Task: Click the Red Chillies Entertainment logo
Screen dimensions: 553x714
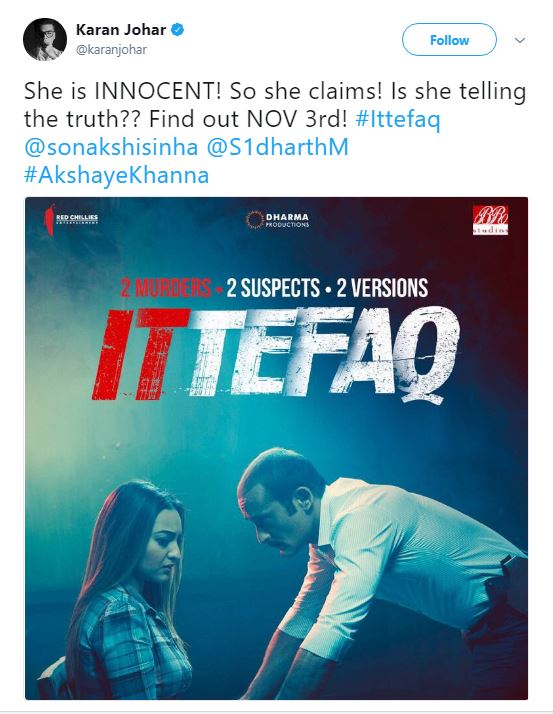Action: [x=71, y=219]
